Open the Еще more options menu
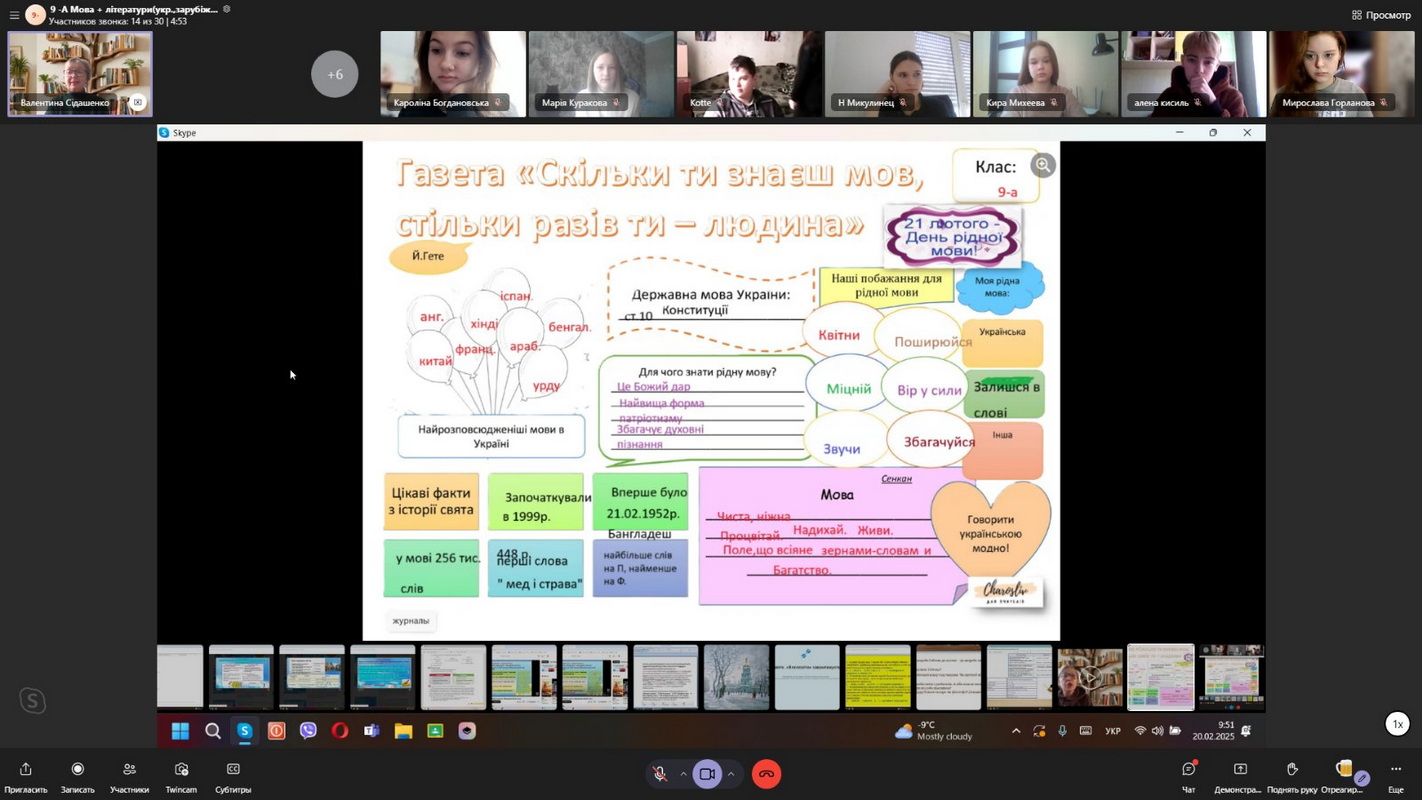The height and width of the screenshot is (800, 1422). [1395, 770]
